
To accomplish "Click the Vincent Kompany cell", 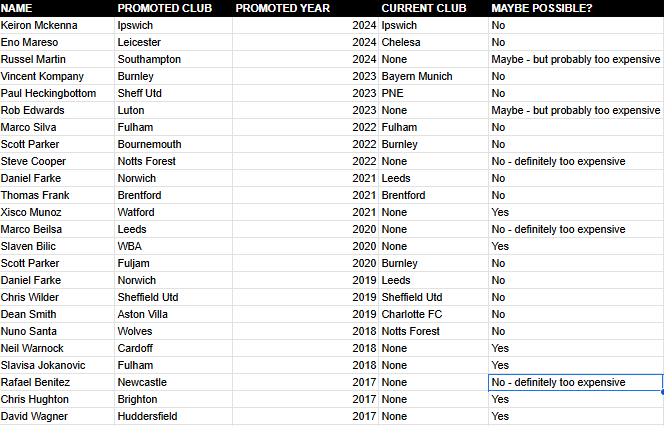I will [x=57, y=76].
